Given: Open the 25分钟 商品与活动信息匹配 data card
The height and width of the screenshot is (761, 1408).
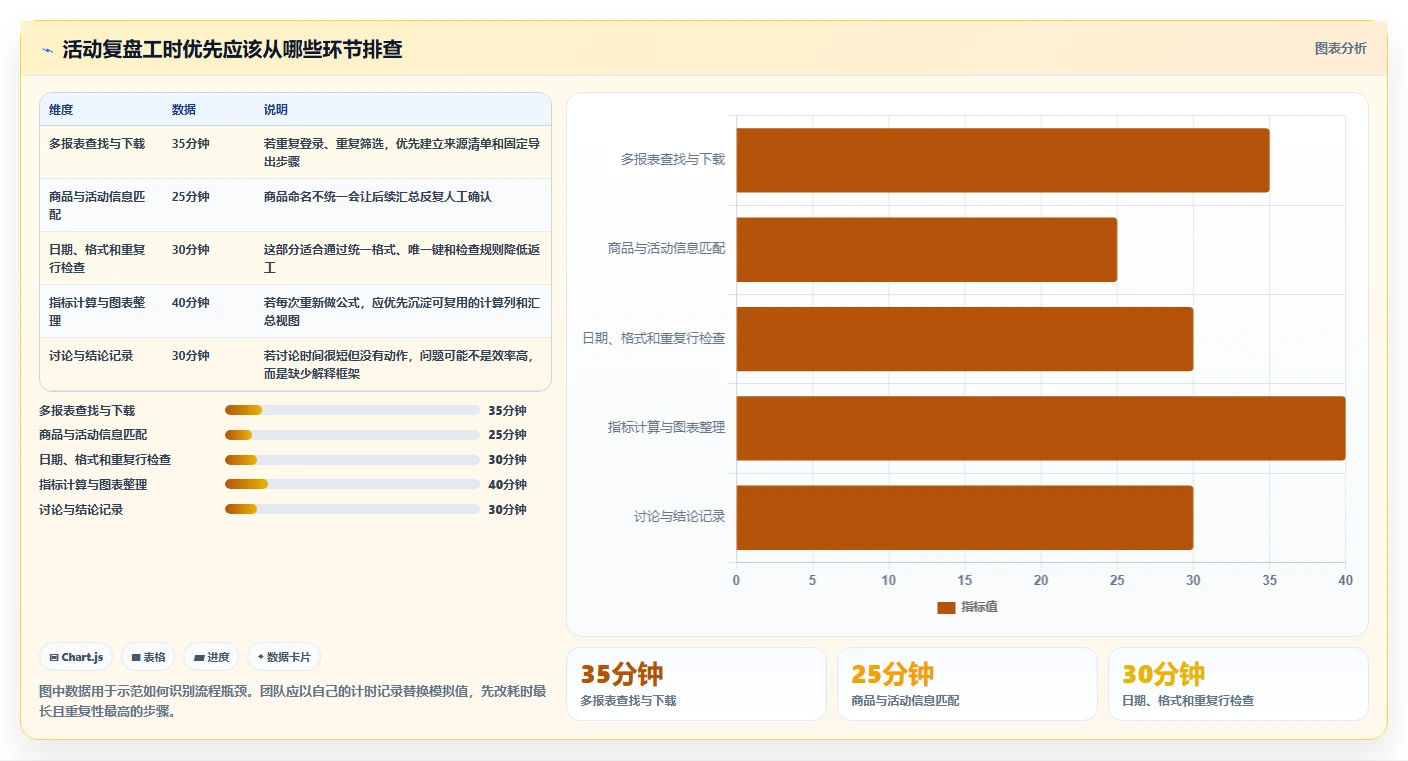Looking at the screenshot, I should pyautogui.click(x=967, y=684).
